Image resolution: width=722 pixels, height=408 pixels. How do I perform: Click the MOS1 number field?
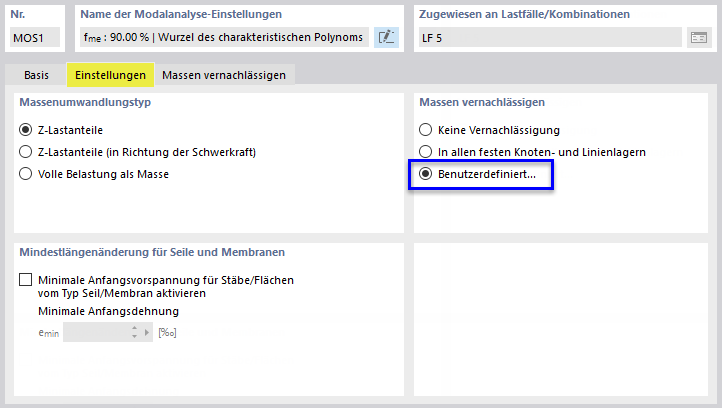[35, 37]
